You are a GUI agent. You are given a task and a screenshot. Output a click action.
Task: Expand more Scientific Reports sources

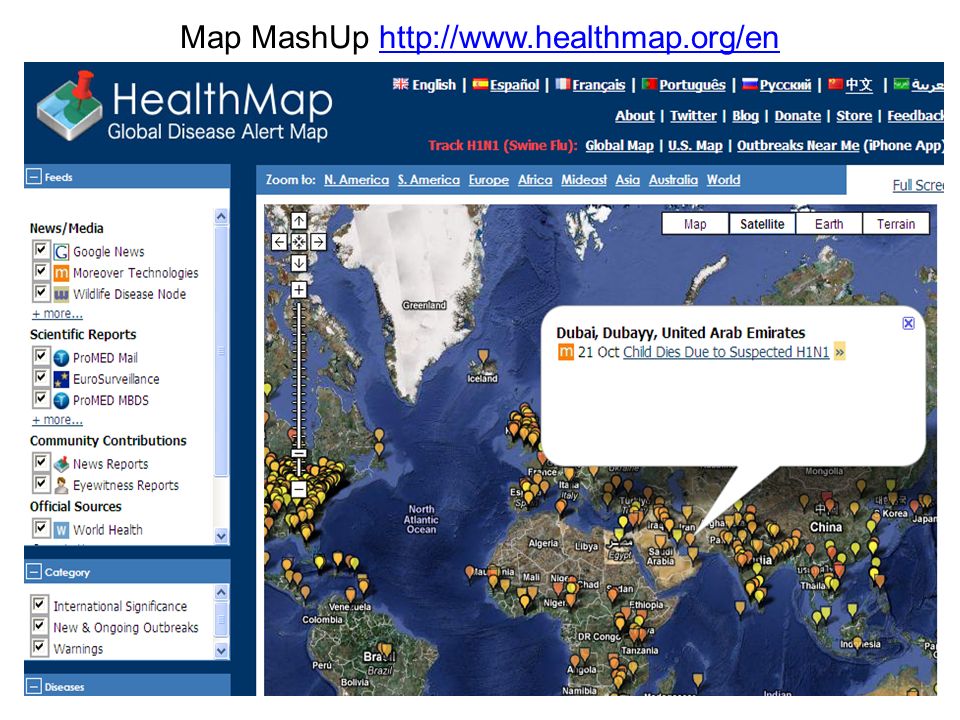(x=57, y=420)
